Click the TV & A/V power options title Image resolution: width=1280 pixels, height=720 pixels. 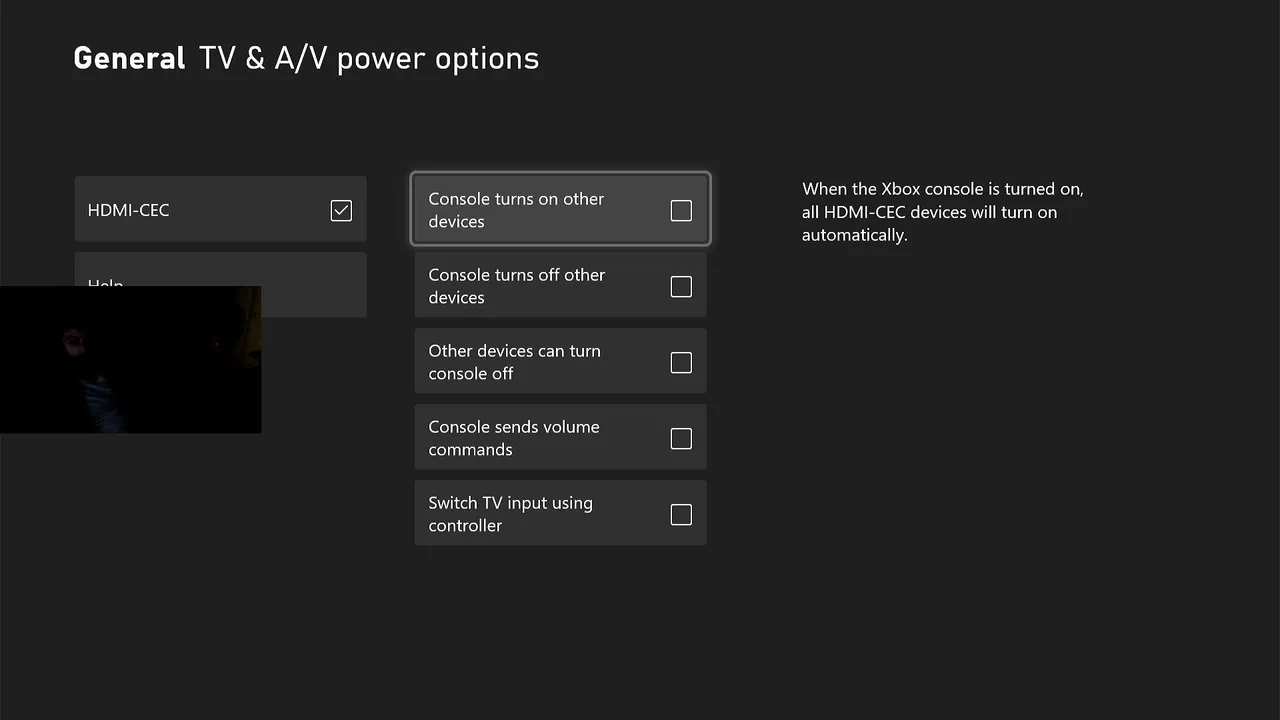tap(369, 58)
